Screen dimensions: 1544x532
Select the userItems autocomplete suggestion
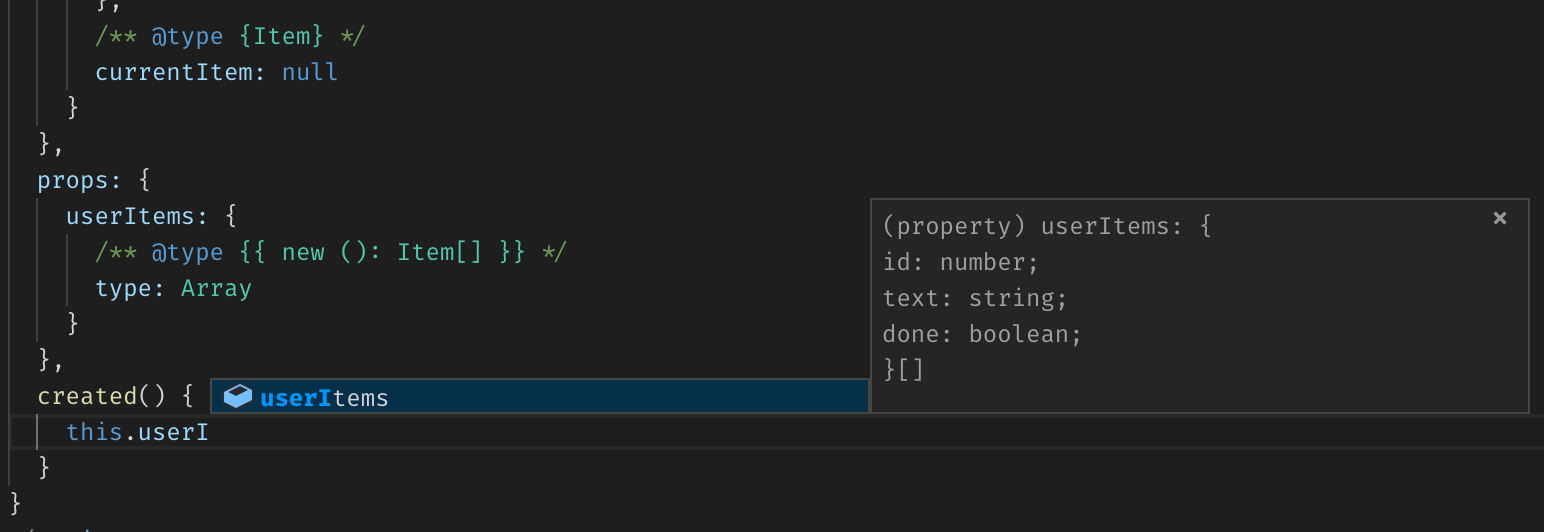(324, 398)
